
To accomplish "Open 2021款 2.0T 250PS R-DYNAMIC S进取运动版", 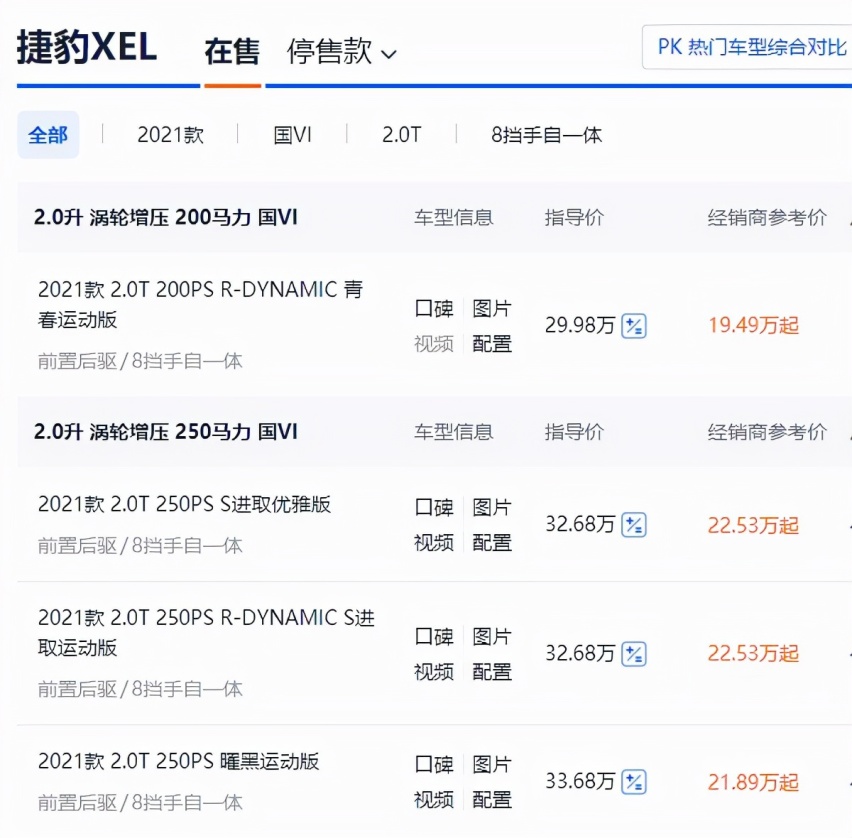I will coord(206,633).
